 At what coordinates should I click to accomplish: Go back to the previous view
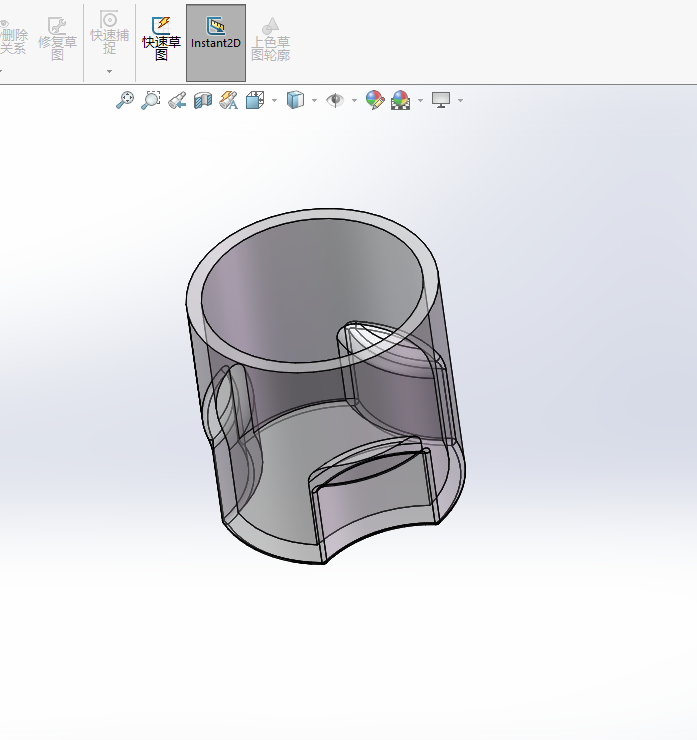coord(177,100)
